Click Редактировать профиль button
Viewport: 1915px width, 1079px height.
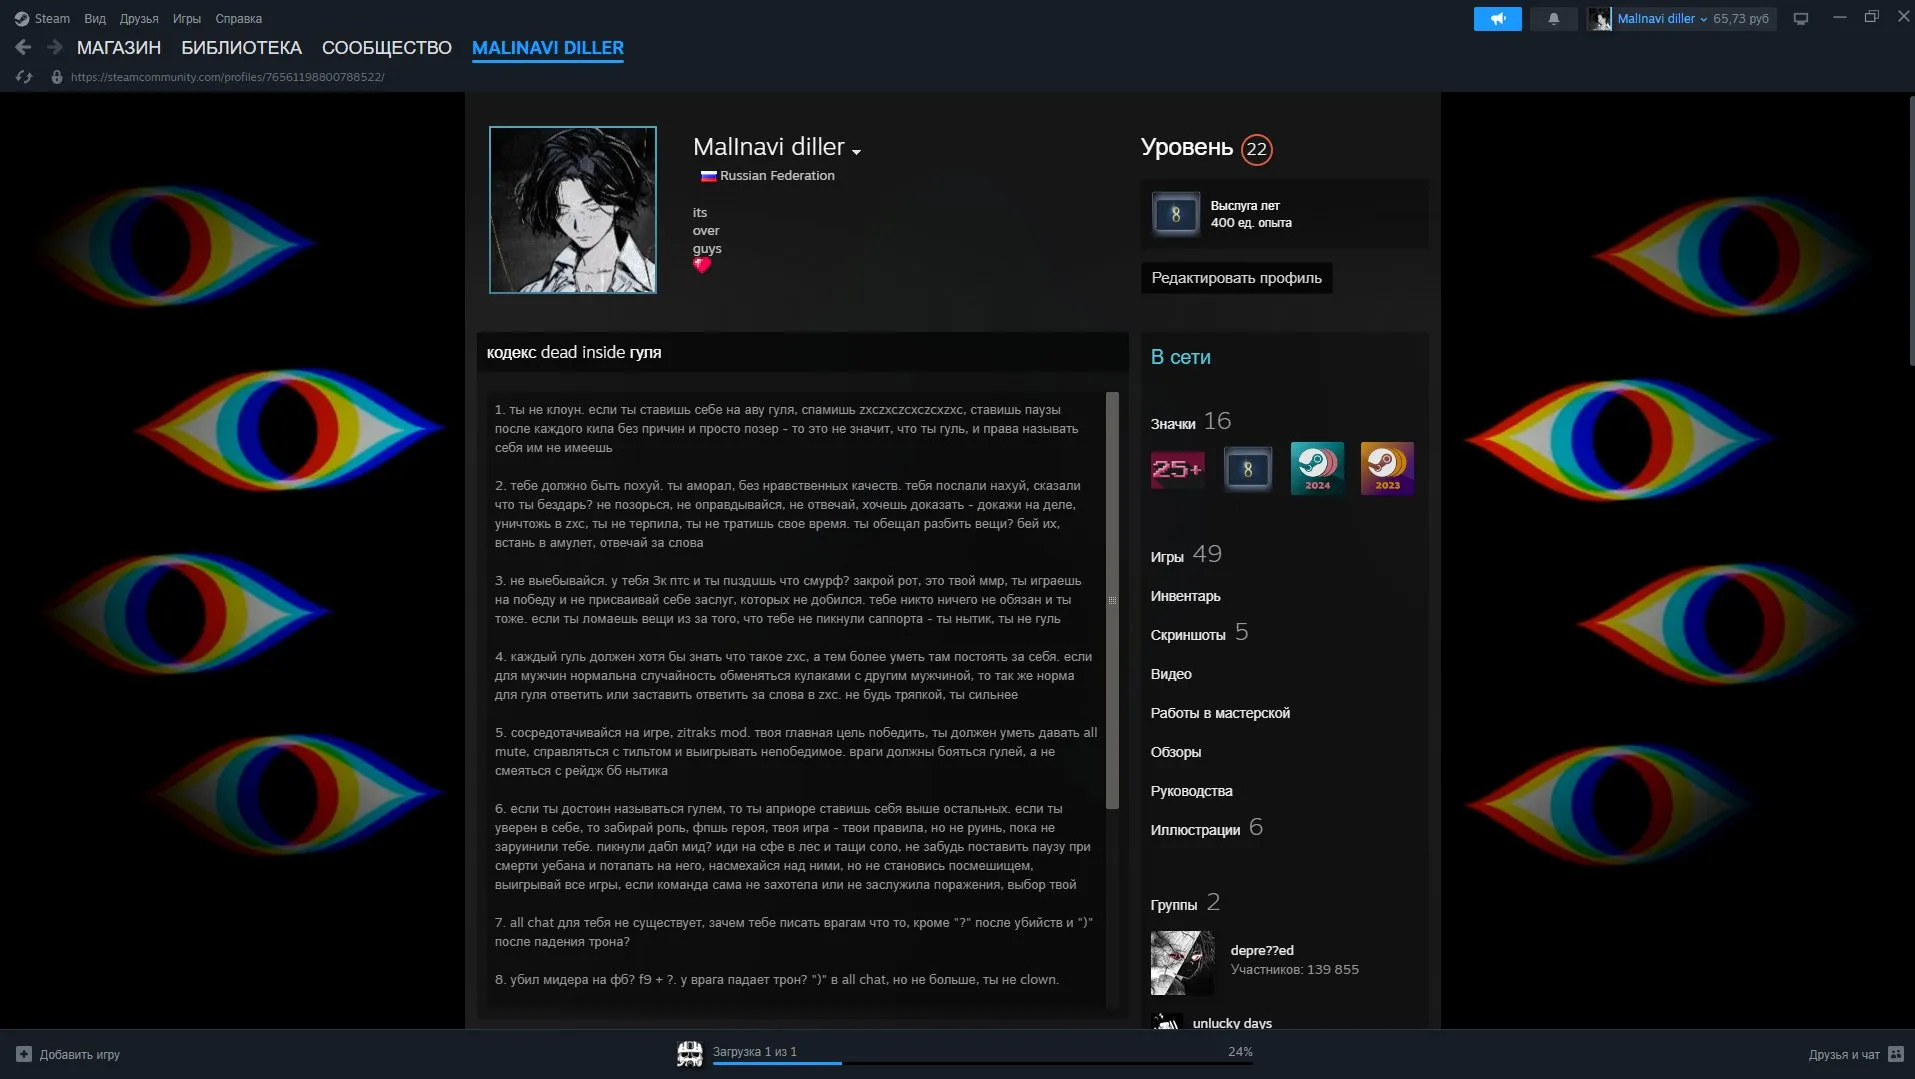1236,278
